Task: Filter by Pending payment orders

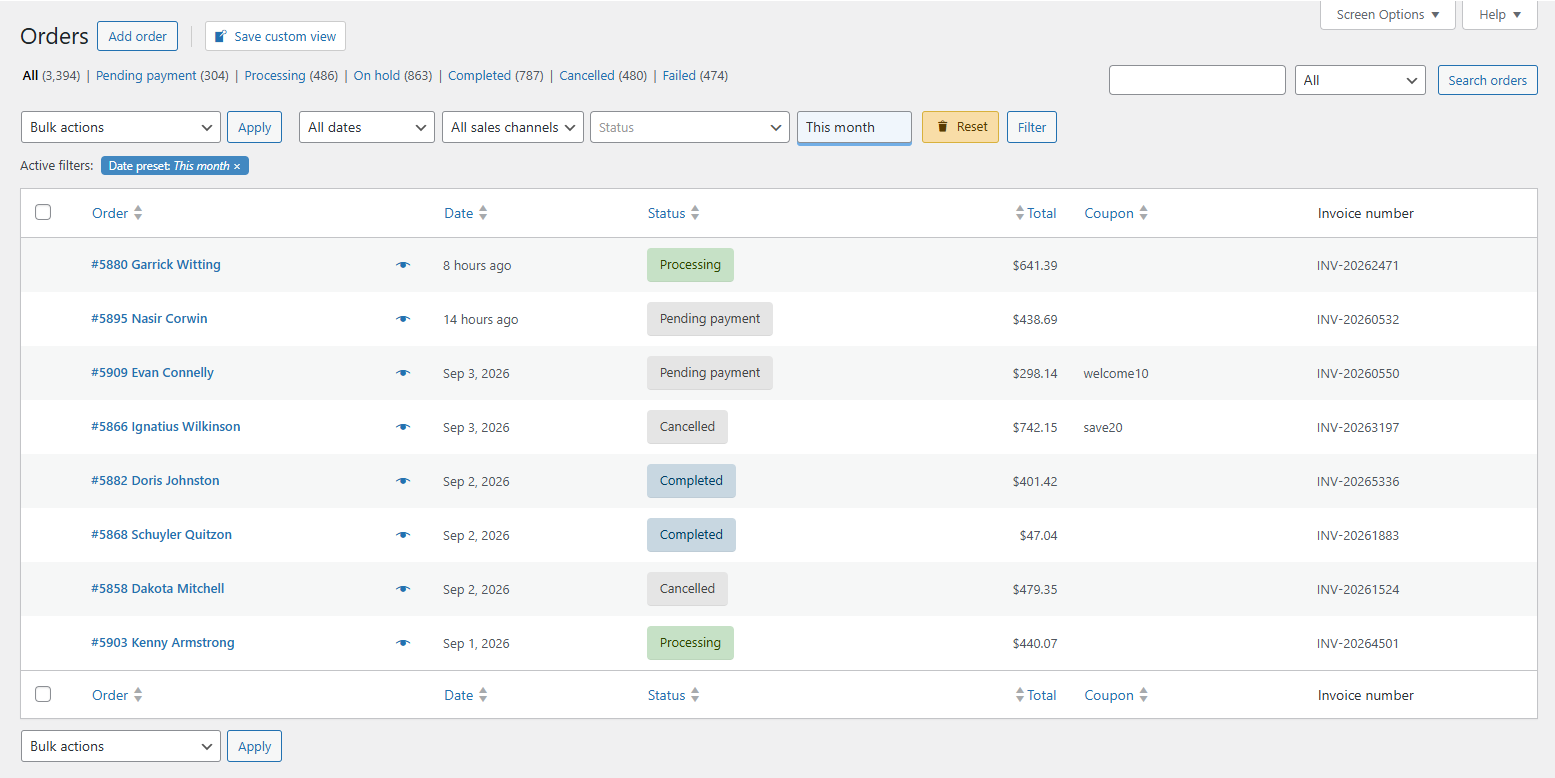Action: (162, 76)
